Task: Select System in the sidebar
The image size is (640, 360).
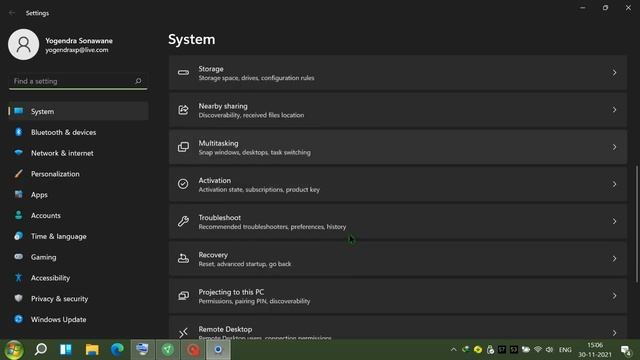Action: [78, 111]
